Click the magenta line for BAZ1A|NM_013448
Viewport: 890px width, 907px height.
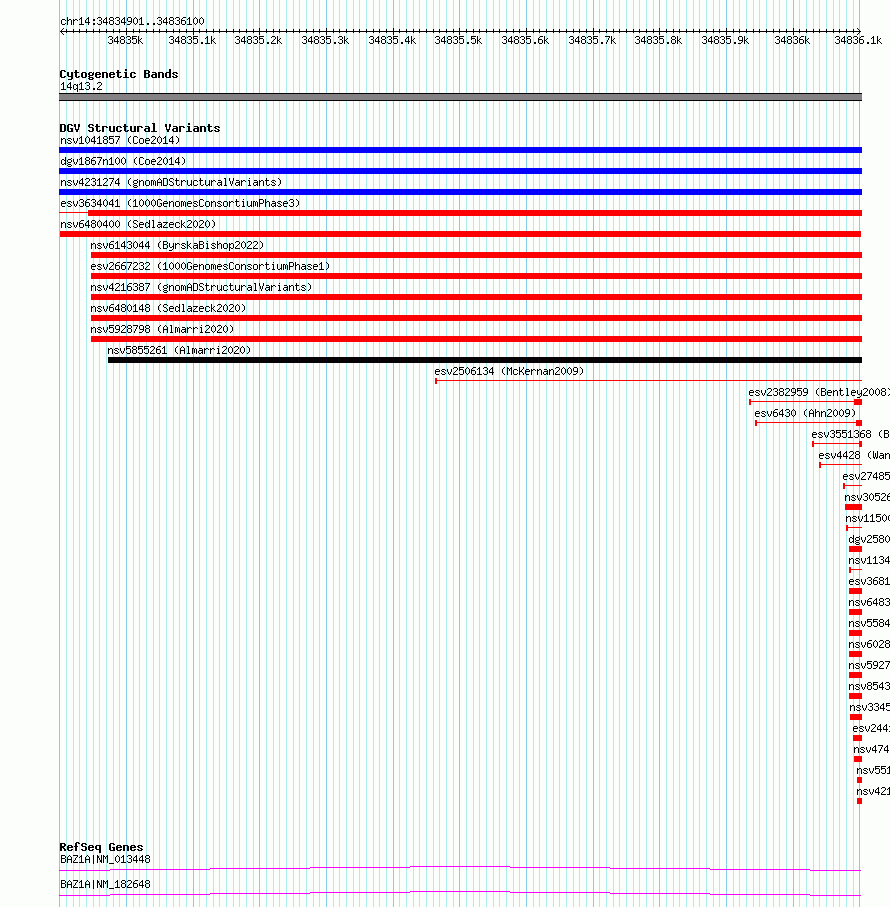click(x=460, y=868)
